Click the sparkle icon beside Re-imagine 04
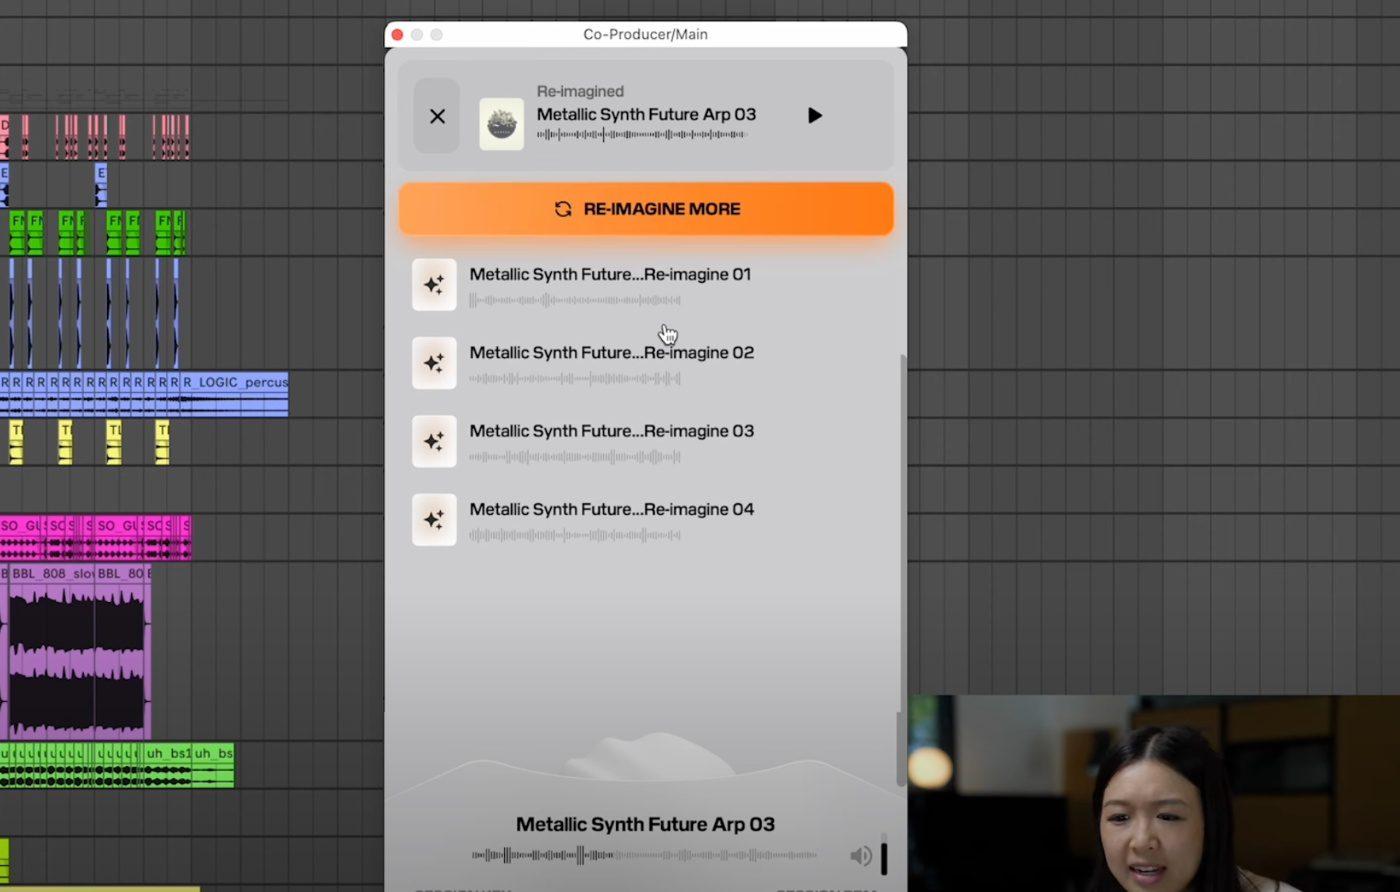The width and height of the screenshot is (1400, 892). [x=434, y=520]
